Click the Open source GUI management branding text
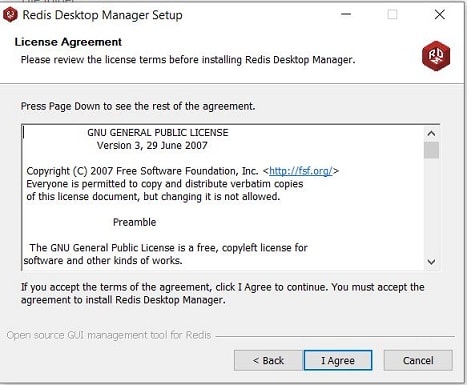Image resolution: width=467 pixels, height=385 pixels. click(109, 335)
